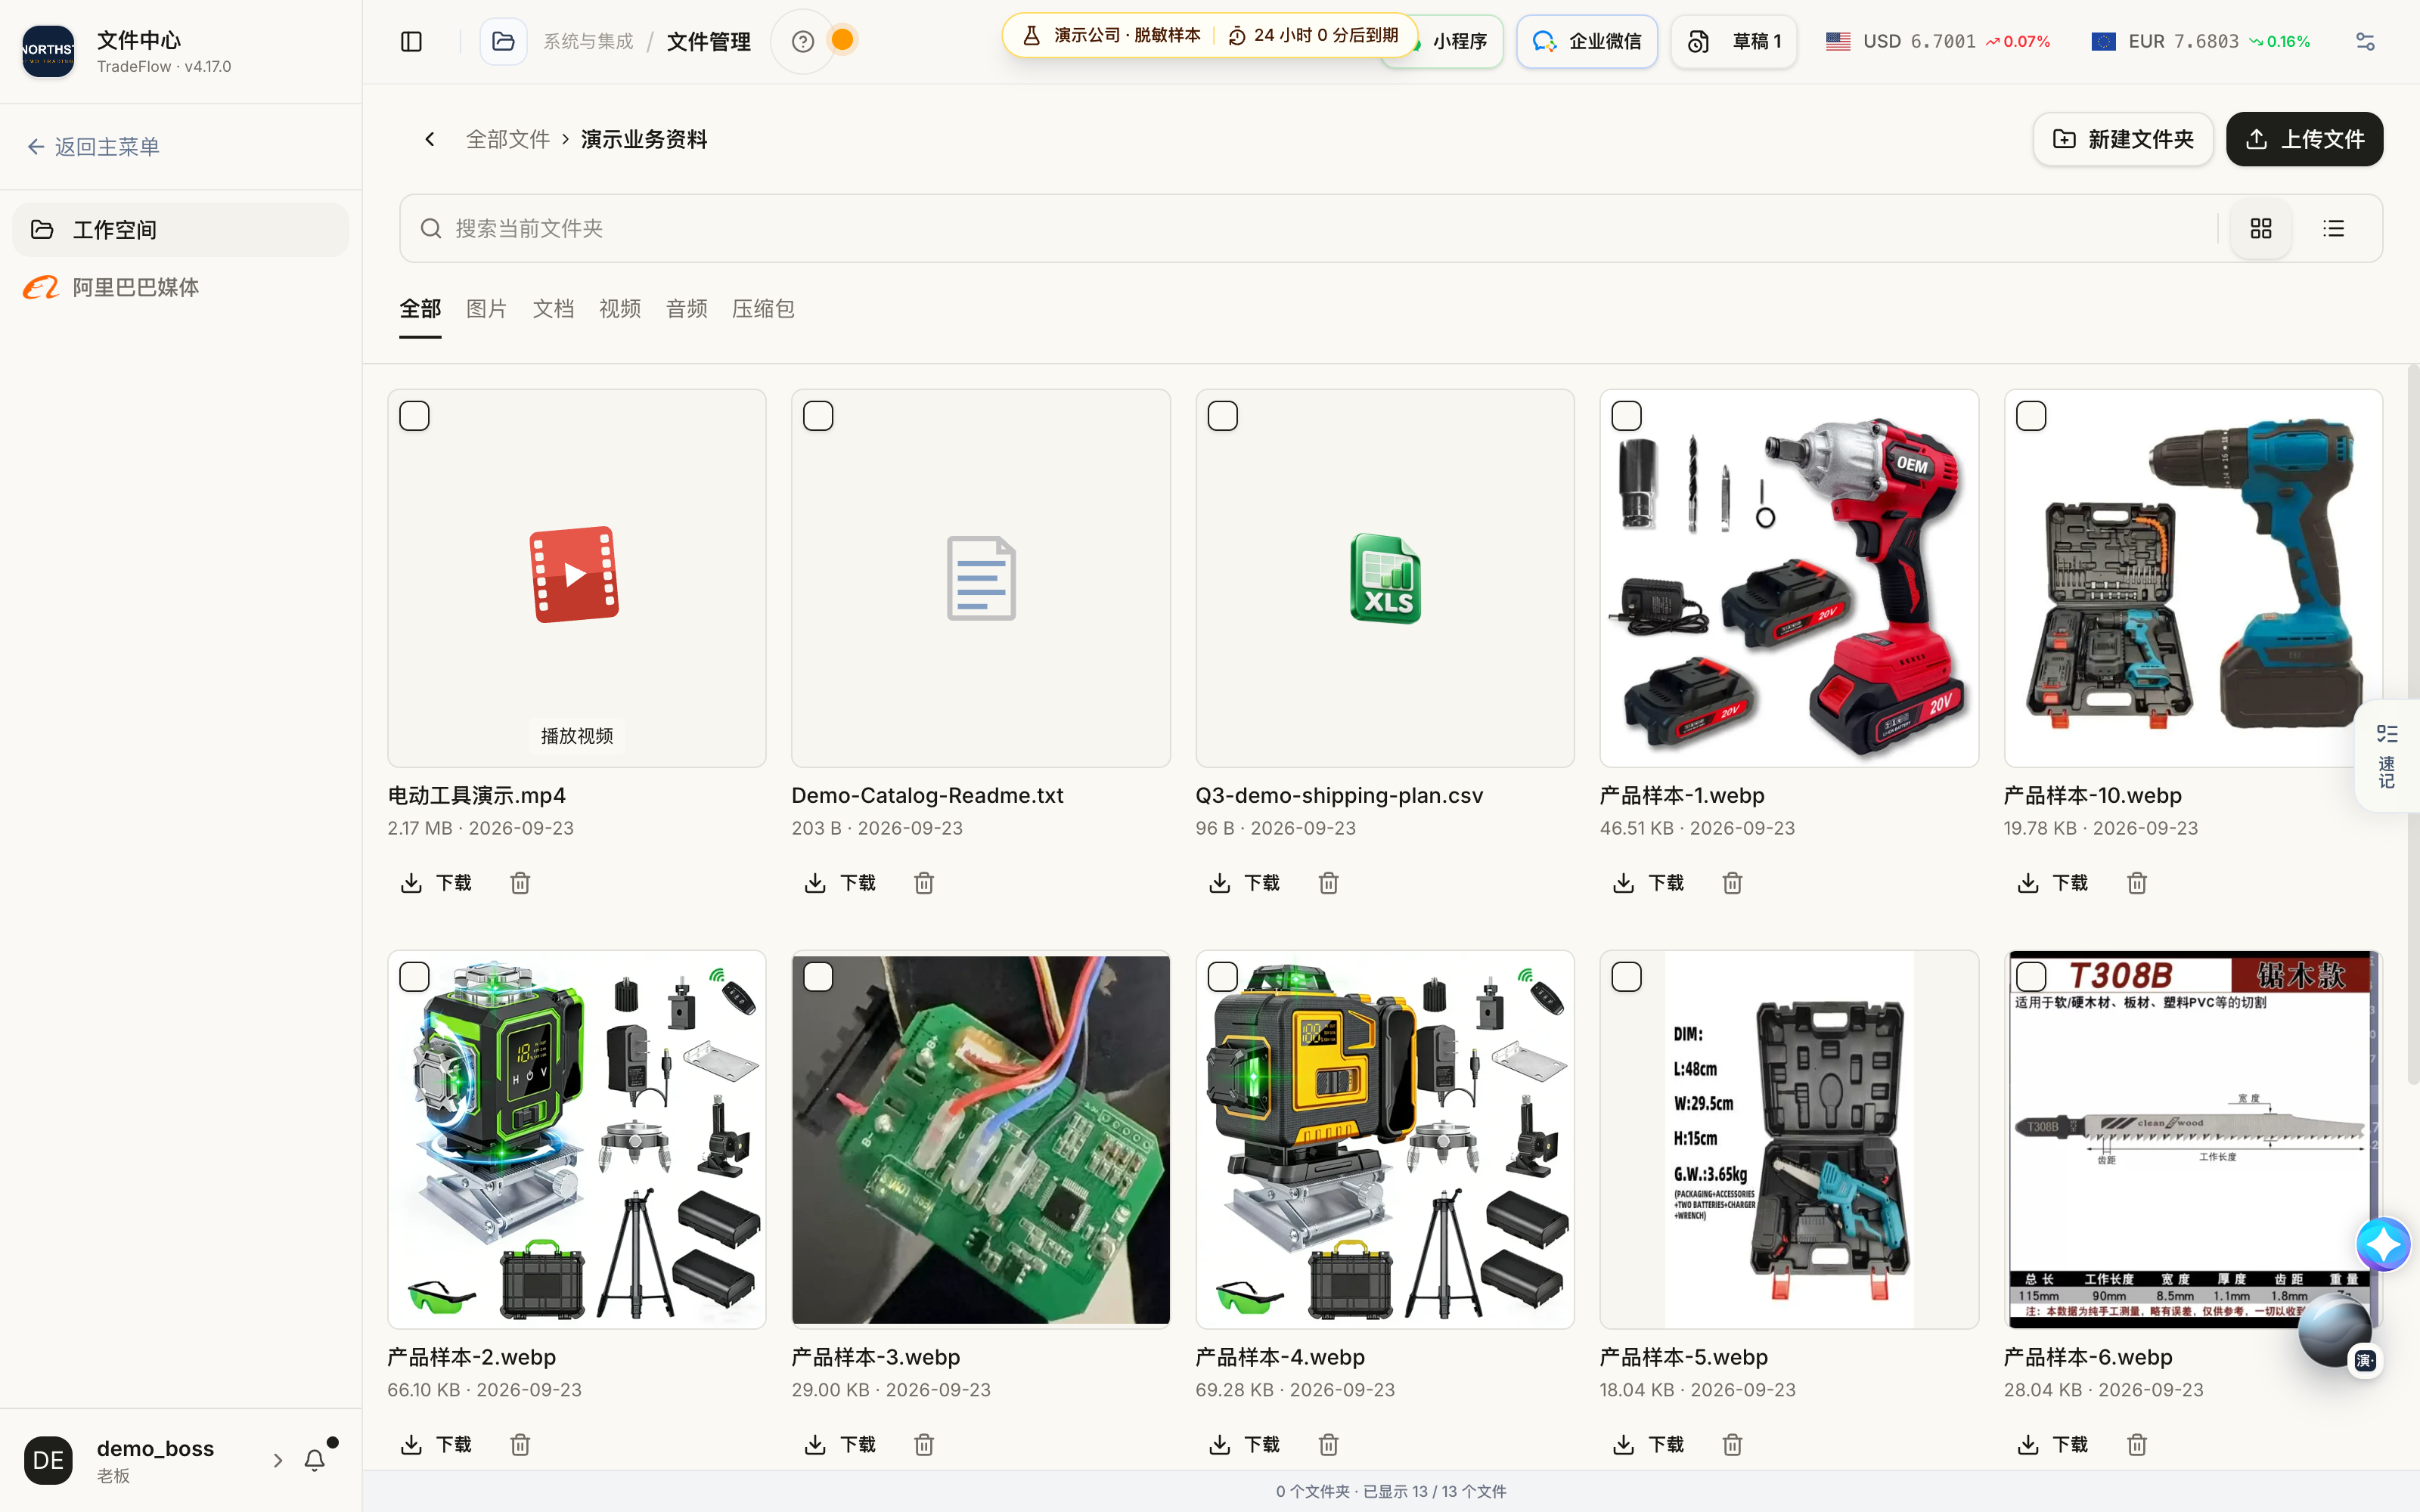This screenshot has height=1512, width=2420.
Task: Open 草稿 1 drafts button
Action: coord(1734,41)
